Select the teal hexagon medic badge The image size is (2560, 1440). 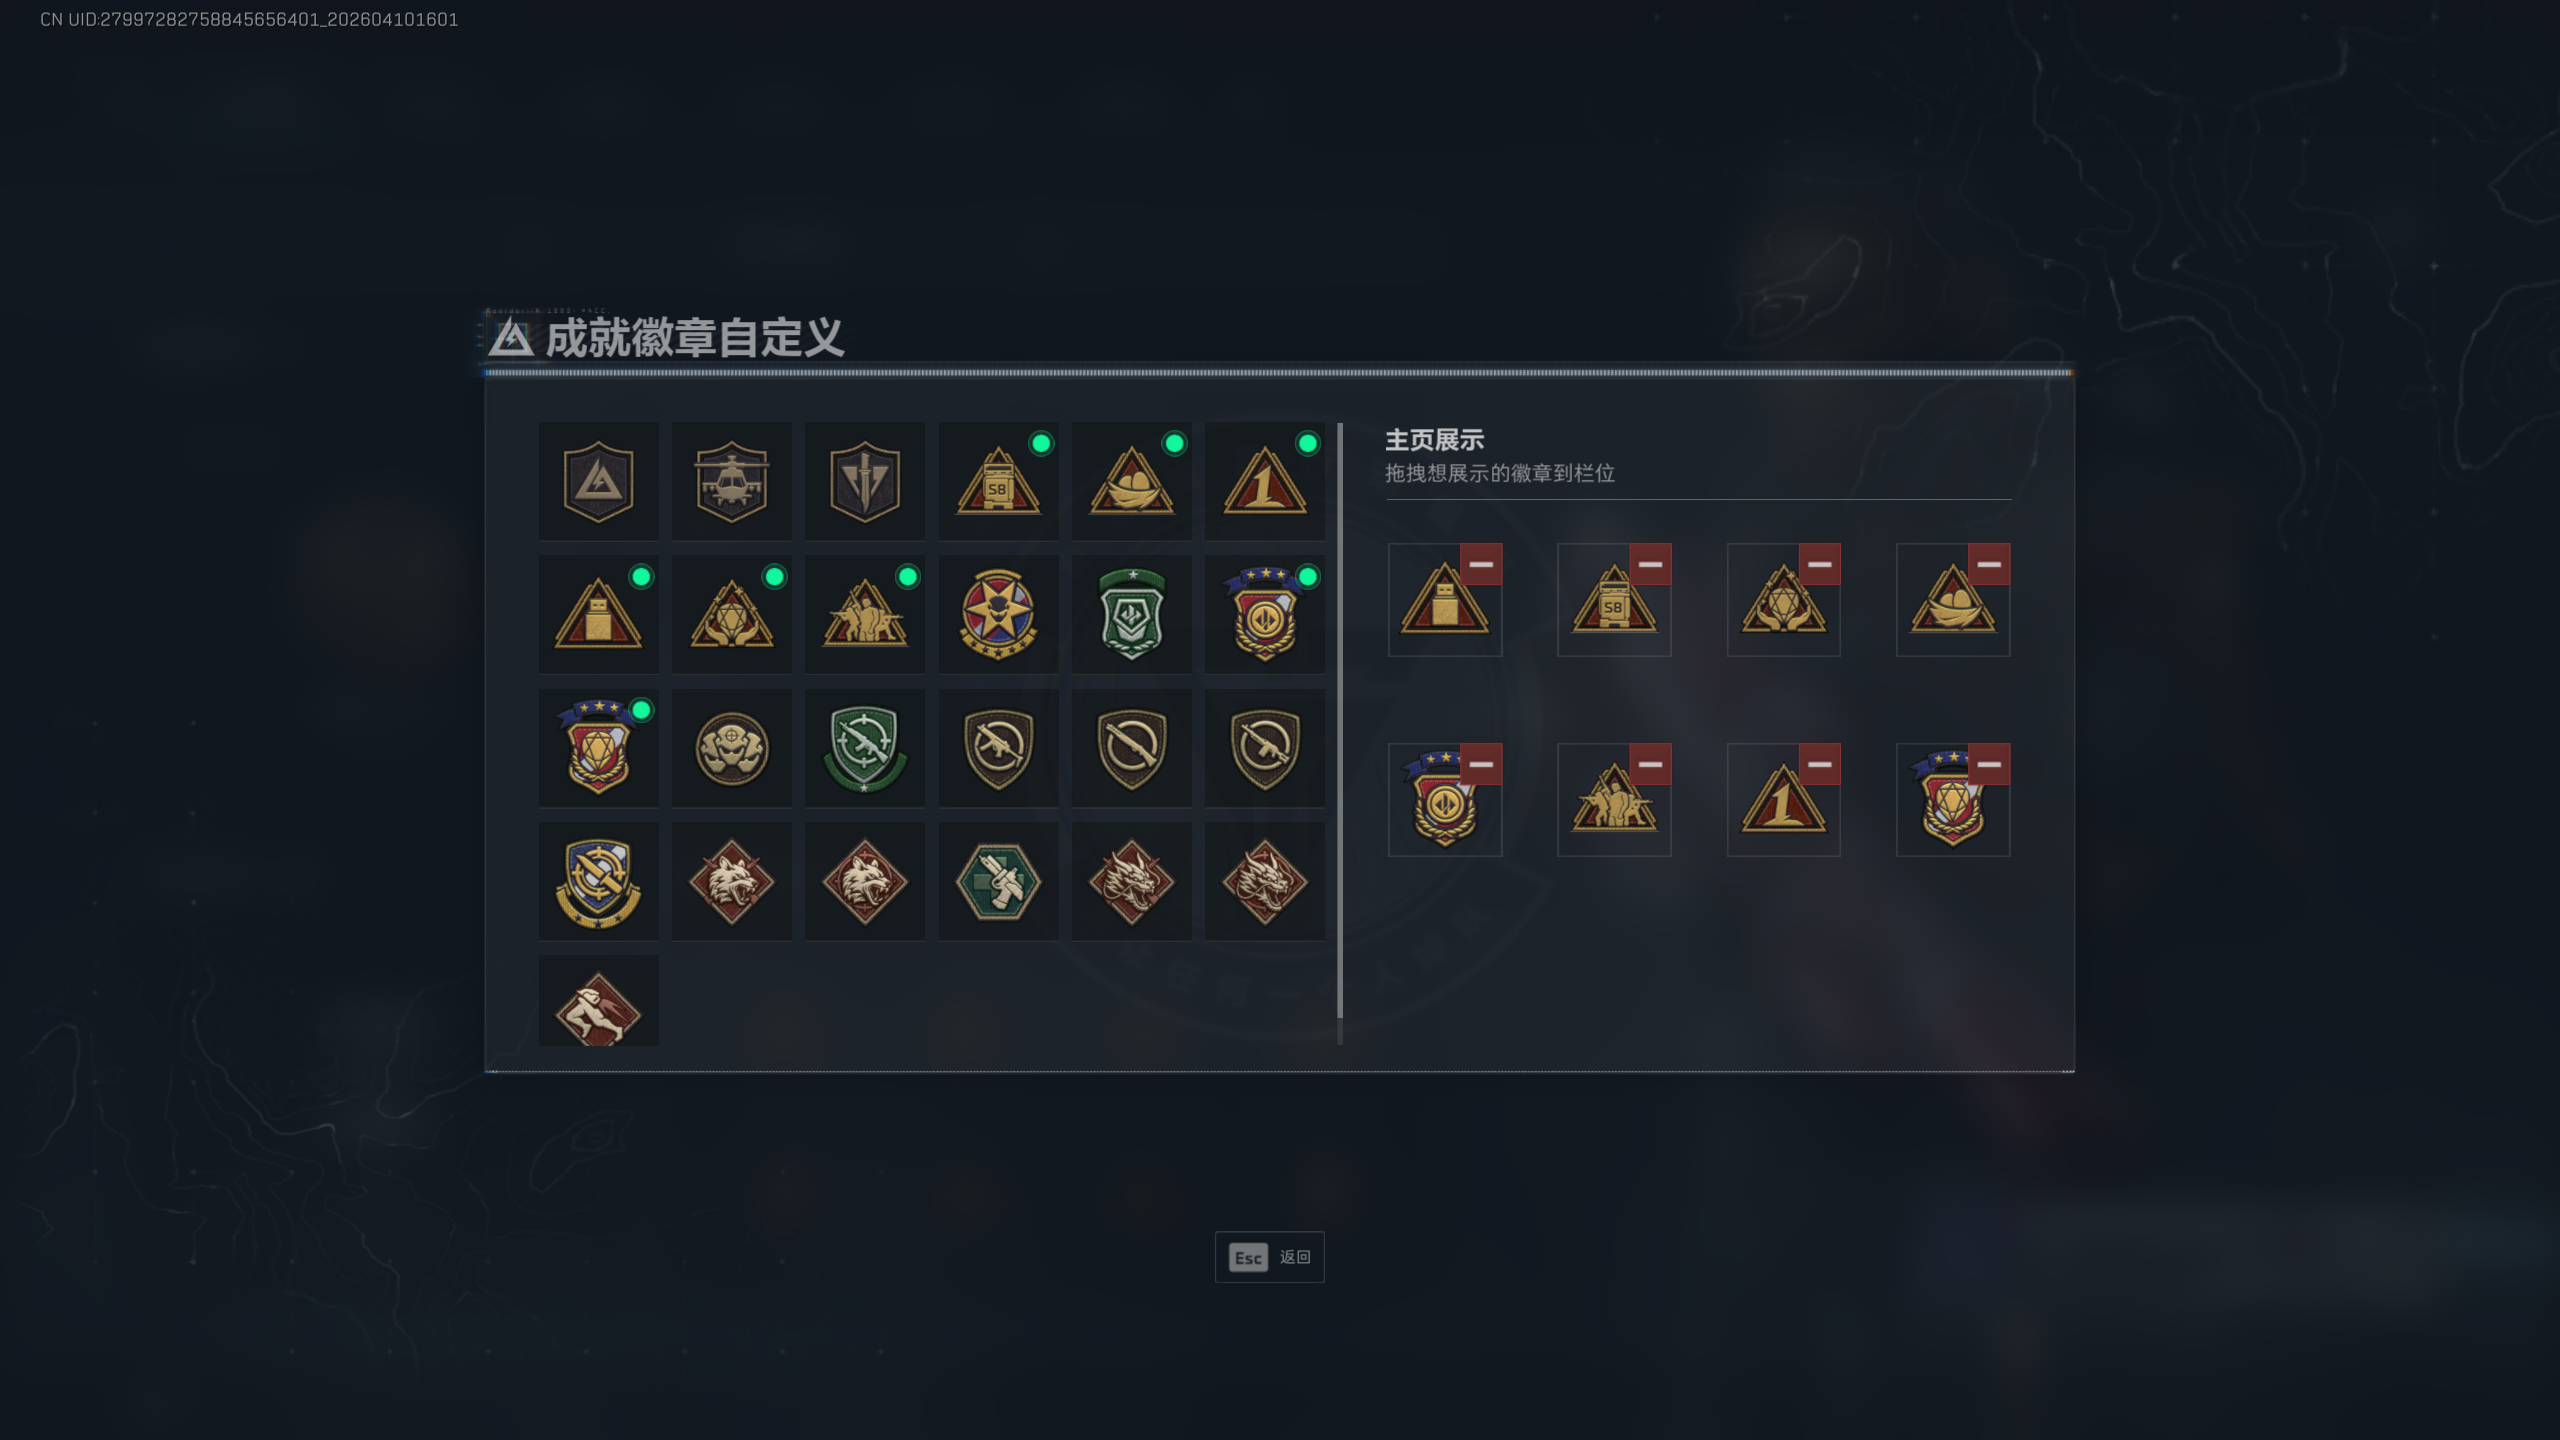[998, 881]
